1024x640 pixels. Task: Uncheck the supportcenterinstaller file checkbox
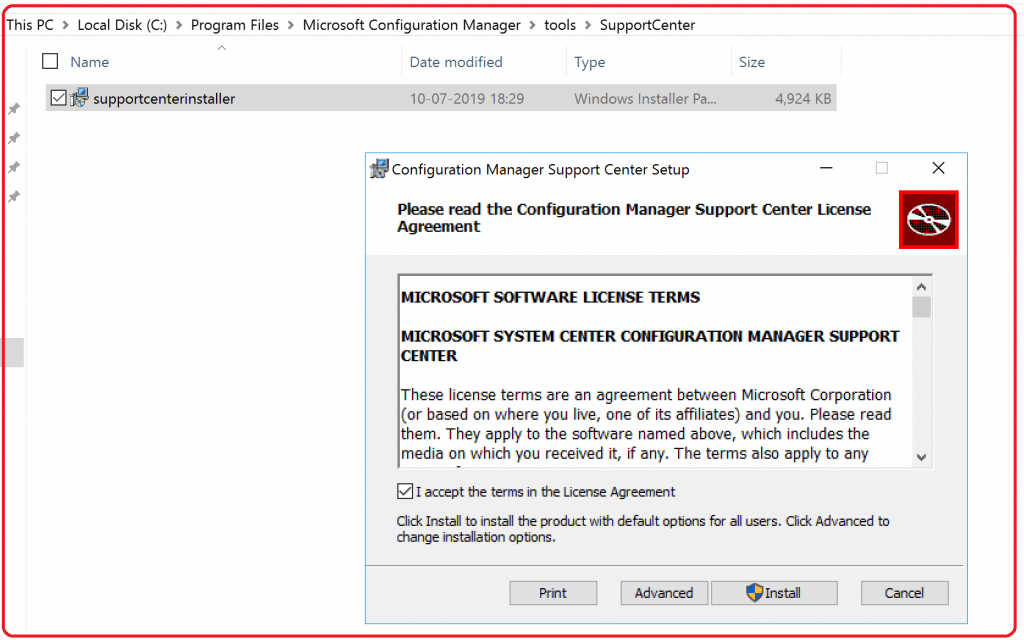coord(58,98)
